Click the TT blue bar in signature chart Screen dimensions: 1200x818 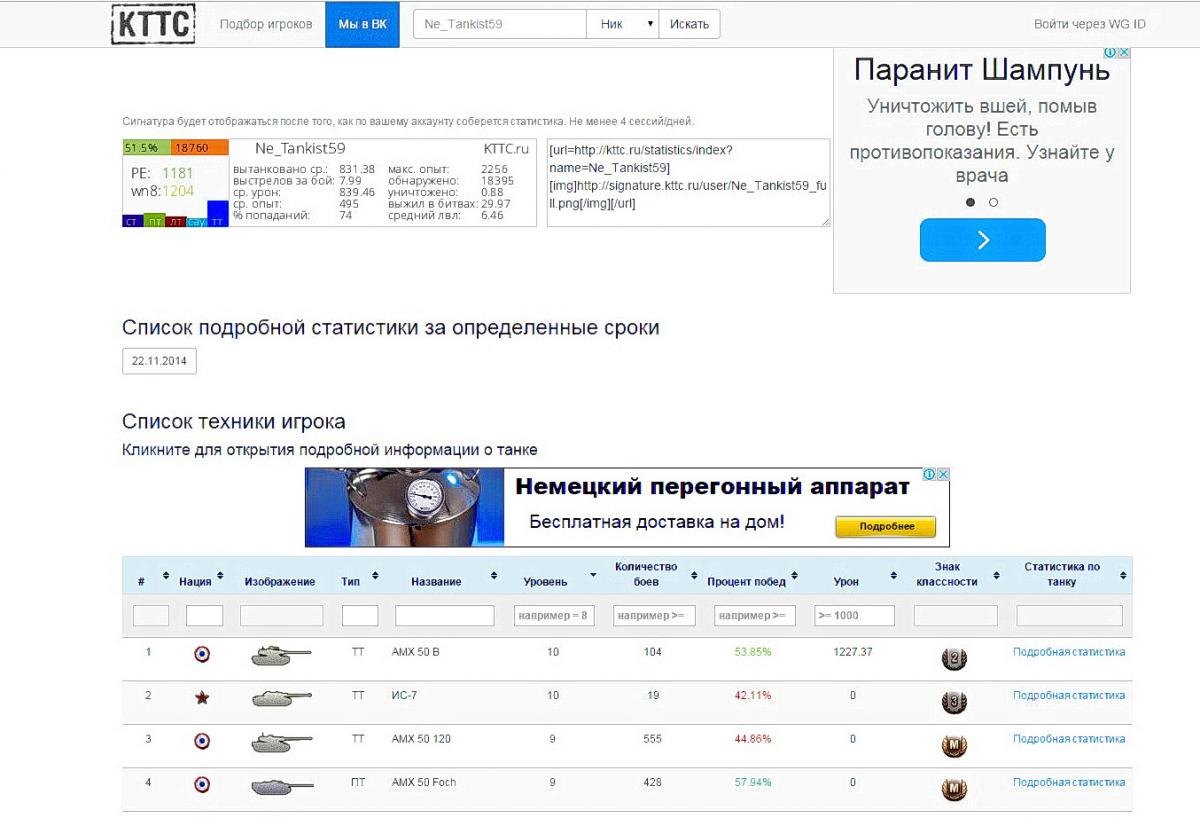pyautogui.click(x=217, y=214)
